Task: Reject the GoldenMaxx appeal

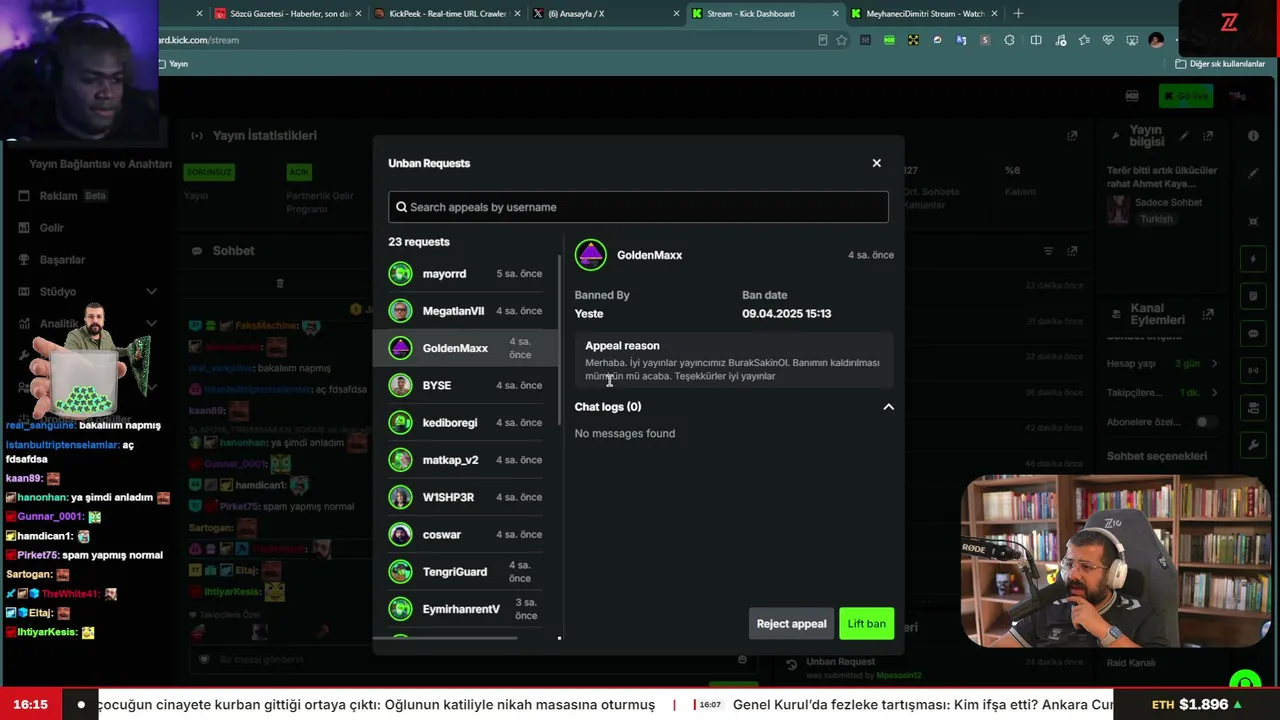Action: pos(791,624)
